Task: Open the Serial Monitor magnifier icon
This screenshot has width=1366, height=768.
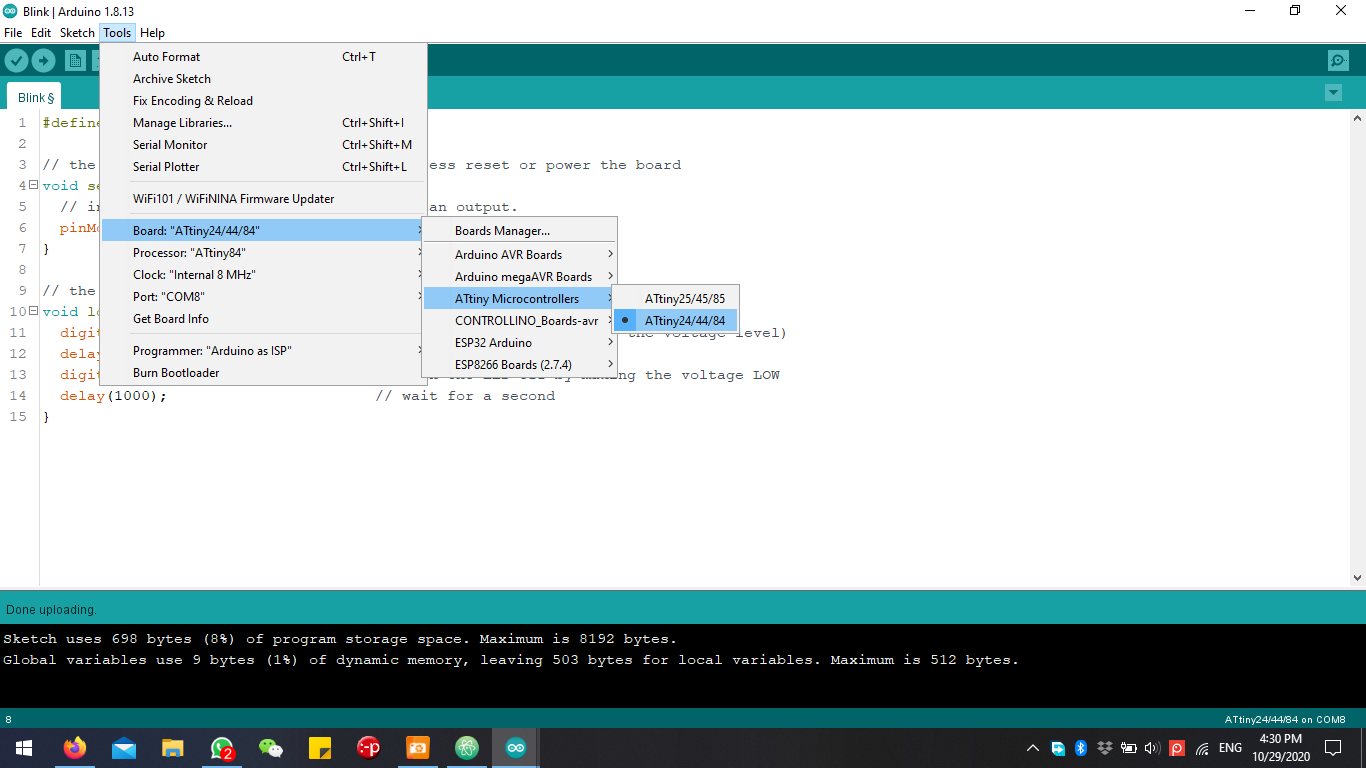Action: pyautogui.click(x=1338, y=60)
